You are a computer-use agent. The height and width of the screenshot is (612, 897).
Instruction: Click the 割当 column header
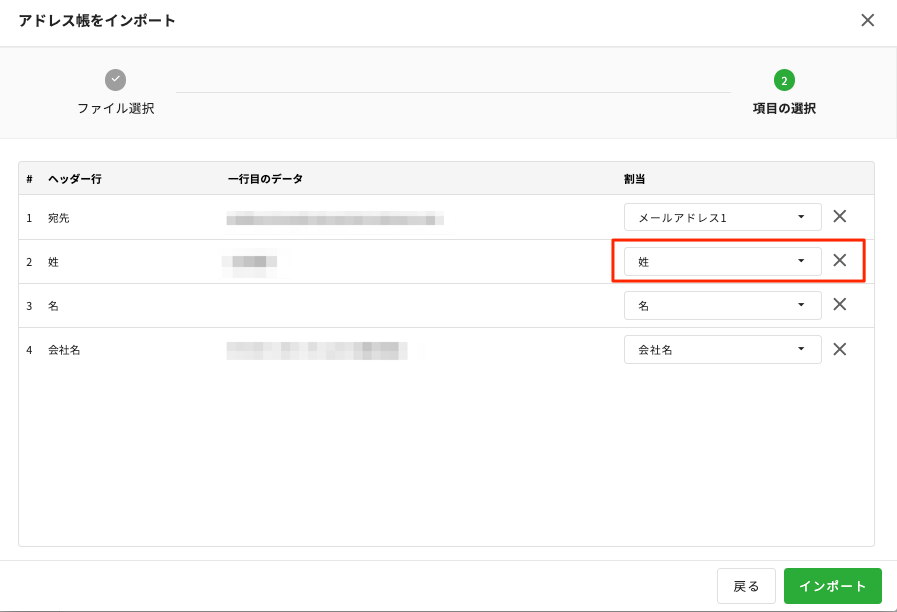[634, 179]
